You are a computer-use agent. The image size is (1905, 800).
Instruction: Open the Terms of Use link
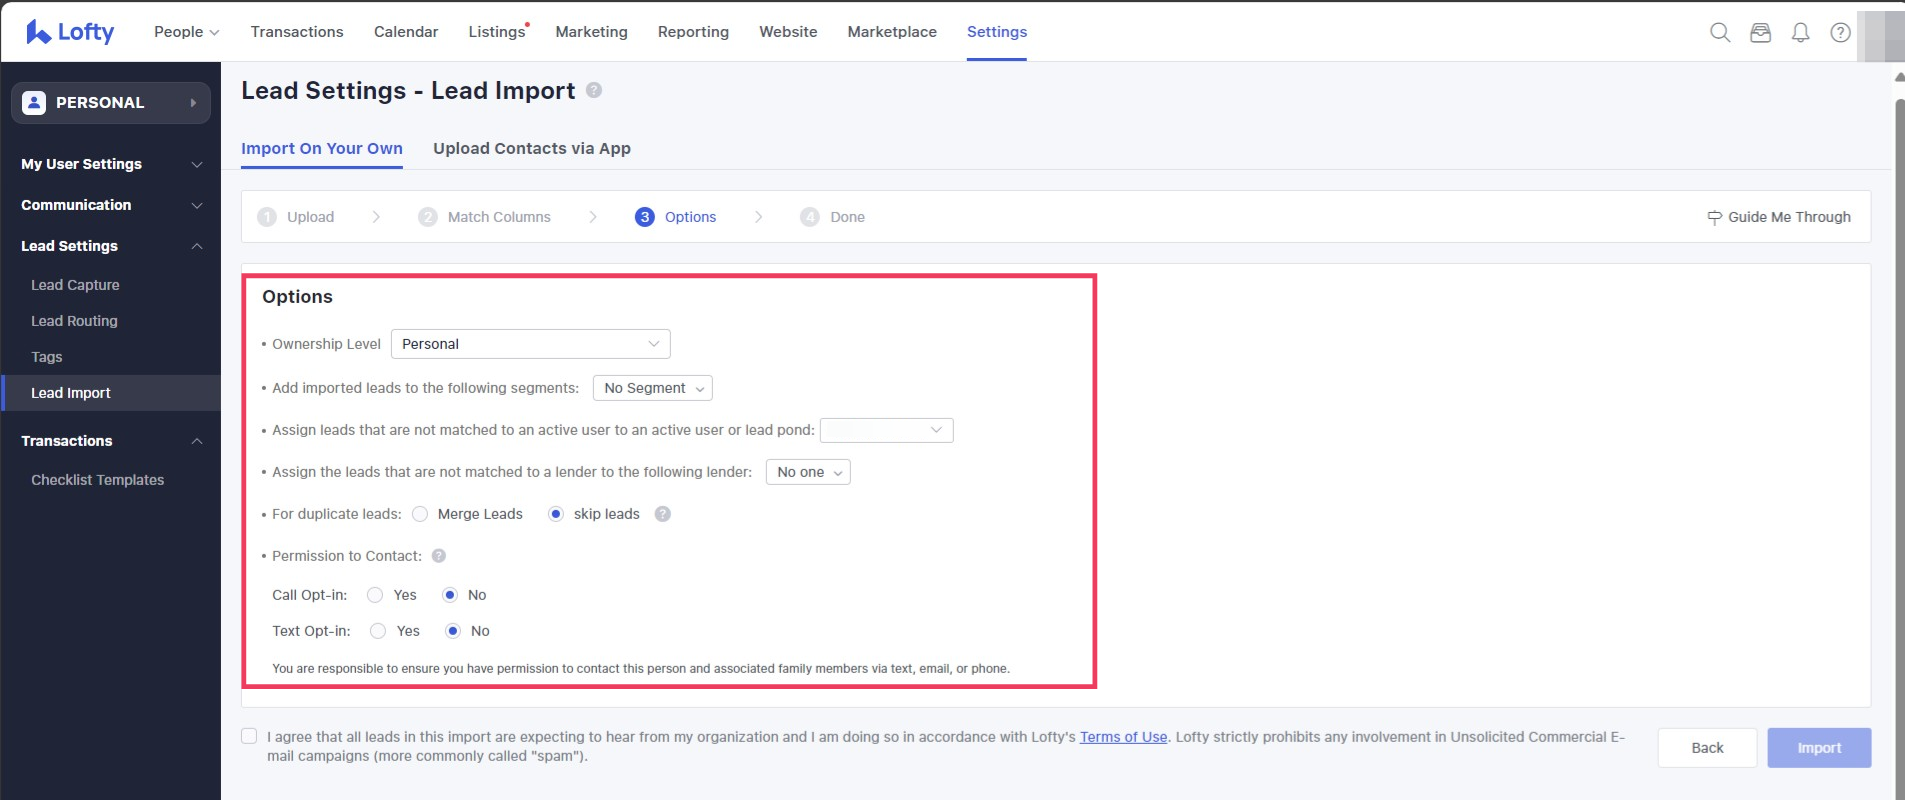coord(1123,737)
